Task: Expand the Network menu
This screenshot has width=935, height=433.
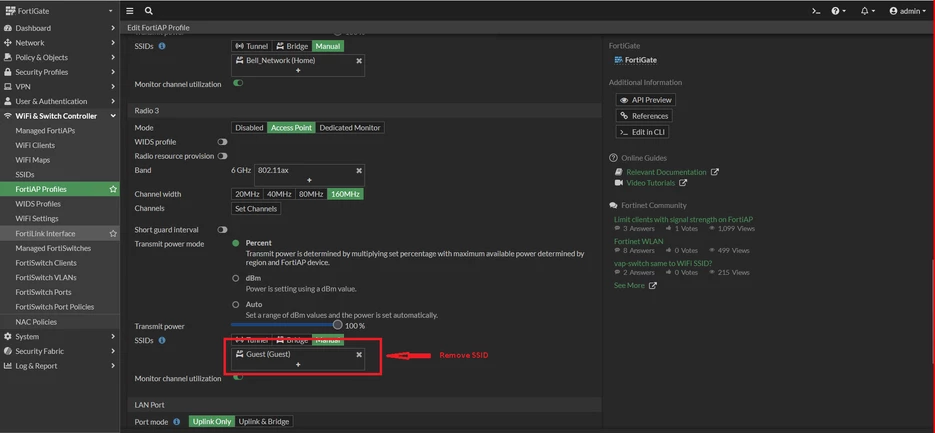Action: (x=60, y=43)
